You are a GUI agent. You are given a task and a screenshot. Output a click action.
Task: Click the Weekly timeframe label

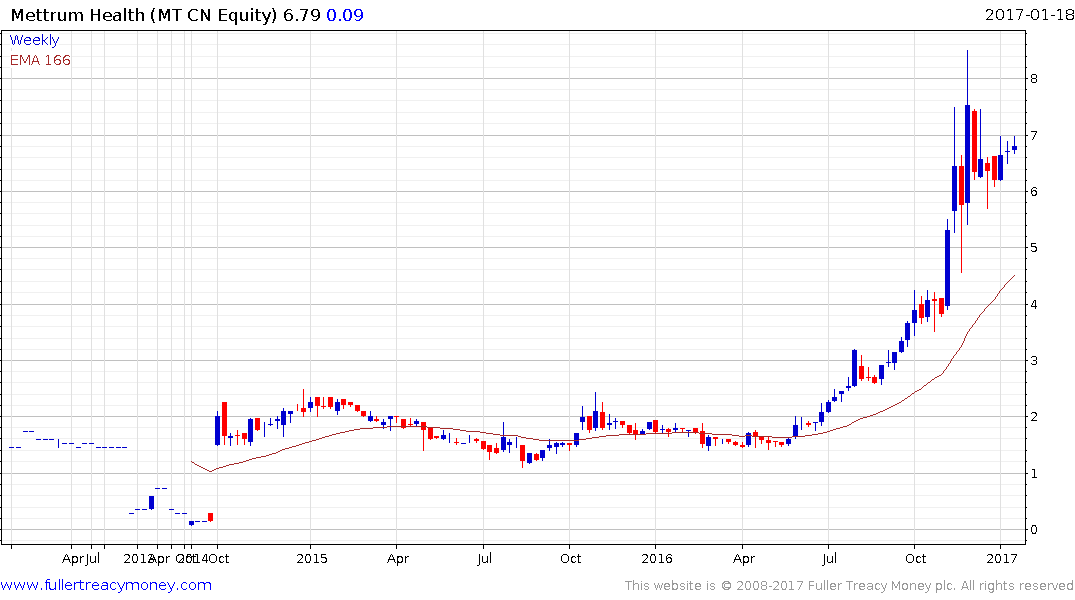tap(34, 40)
